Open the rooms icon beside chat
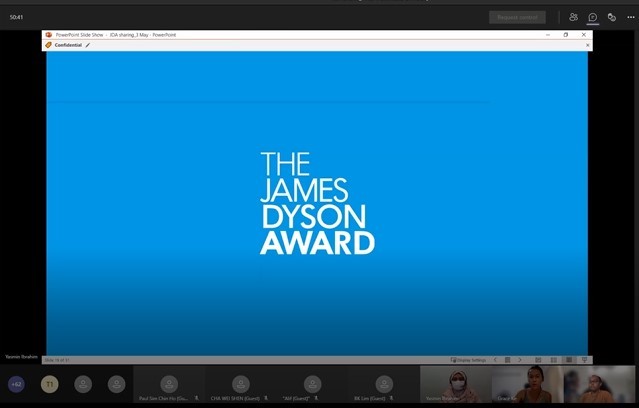This screenshot has height=408, width=639. click(x=612, y=17)
